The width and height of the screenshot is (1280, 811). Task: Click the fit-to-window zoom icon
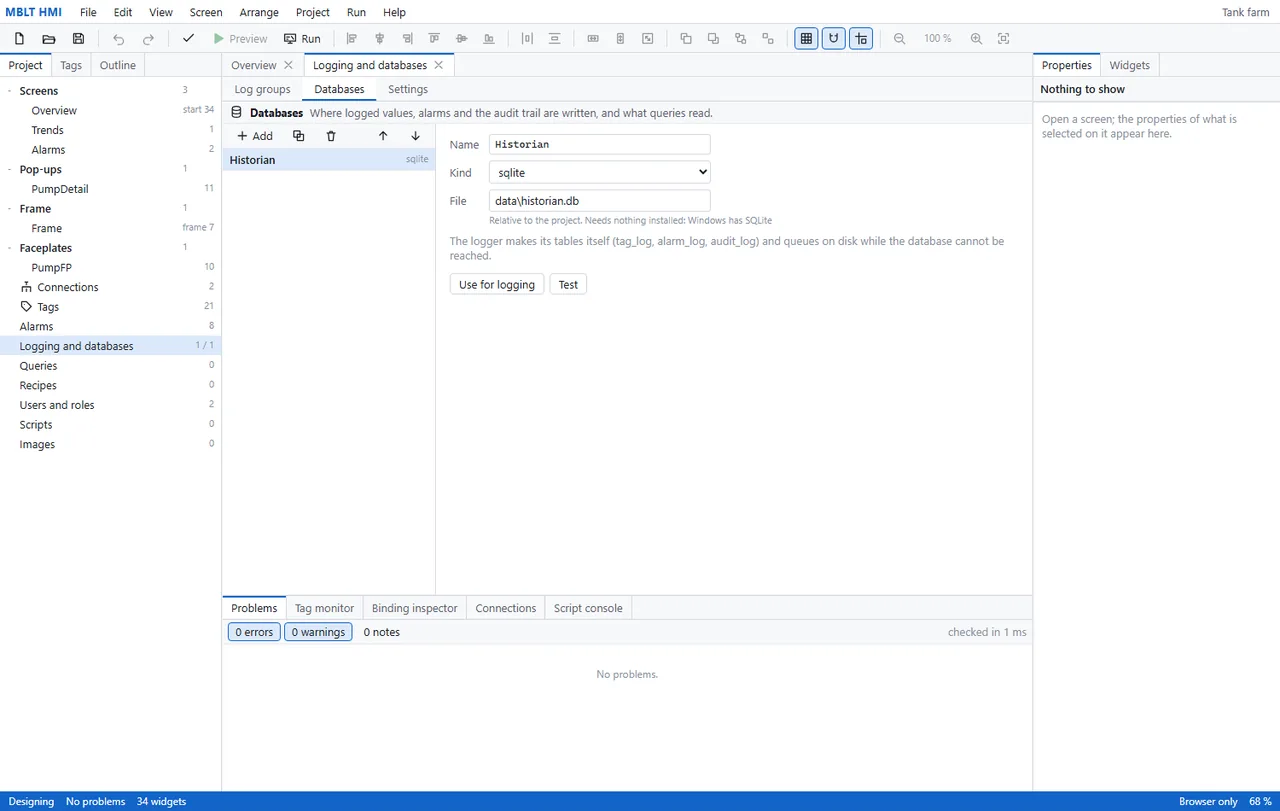point(1004,39)
